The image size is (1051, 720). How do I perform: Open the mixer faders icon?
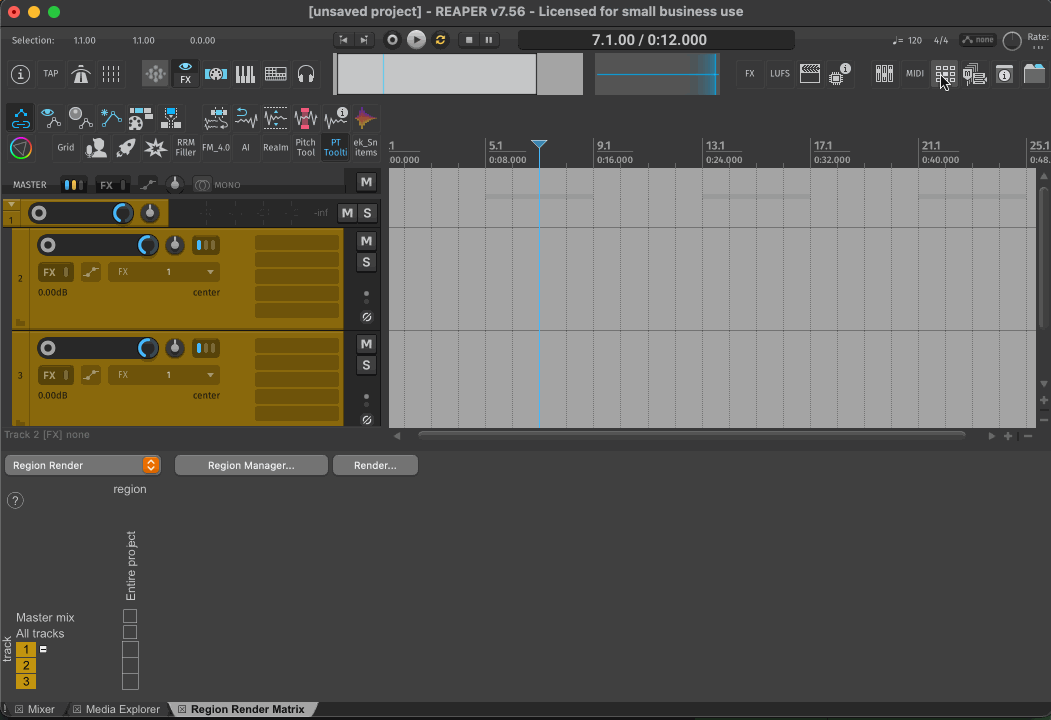click(884, 74)
